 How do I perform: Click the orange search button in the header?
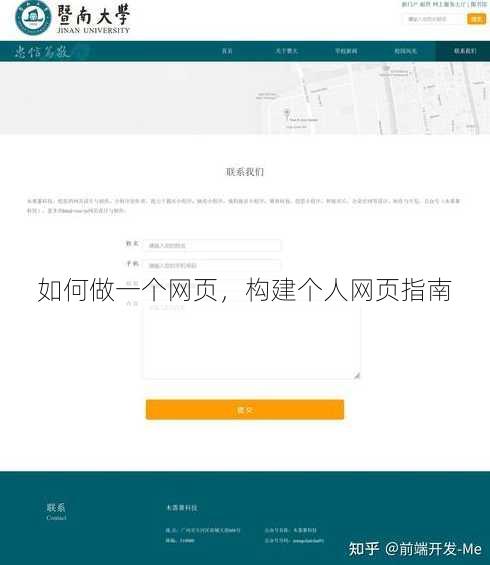pyautogui.click(x=476, y=19)
